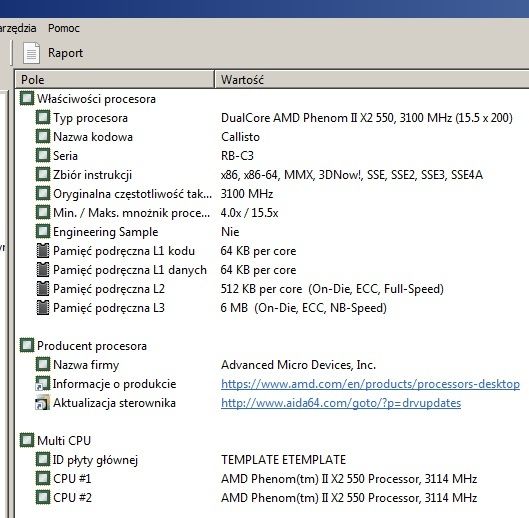Click the Advanced Micro Devices, Inc. value
The height and width of the screenshot is (518, 529).
click(x=298, y=365)
